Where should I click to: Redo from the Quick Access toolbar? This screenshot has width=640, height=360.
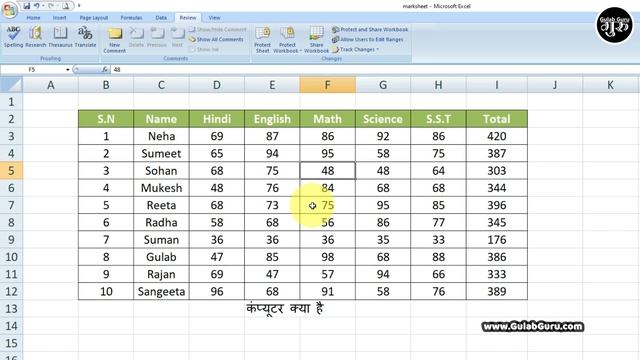[x=51, y=6]
